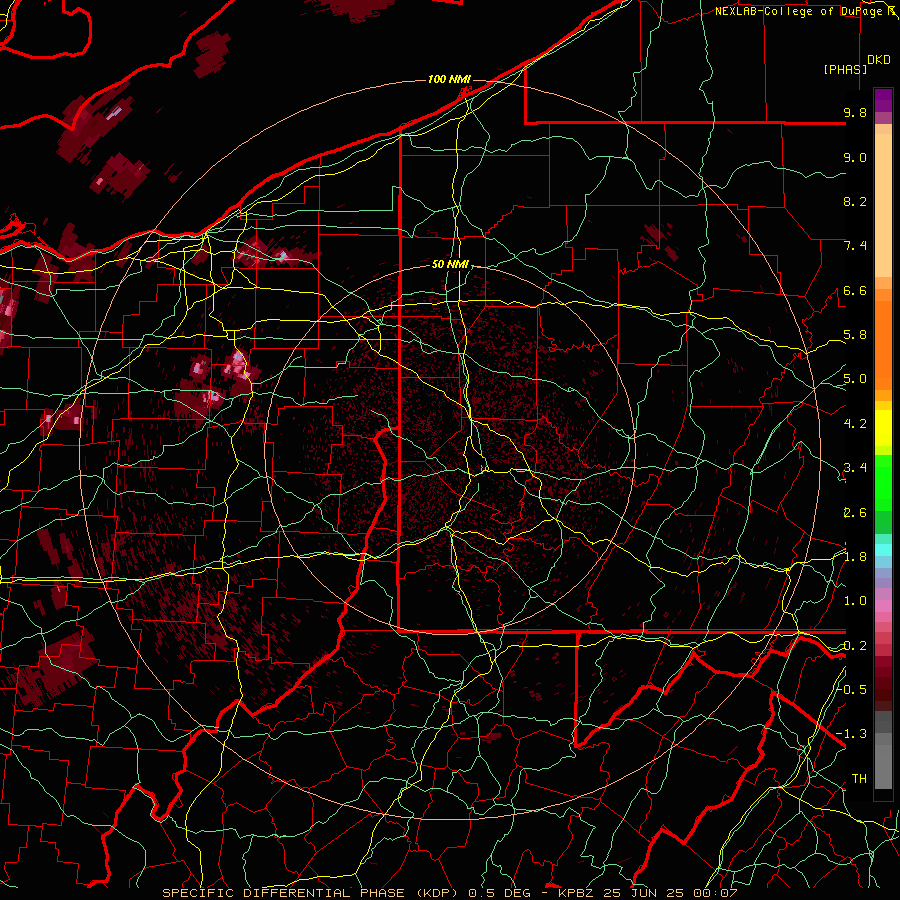Click the -1.3 value on the color scale
Screen dimensions: 900x900
tap(852, 734)
